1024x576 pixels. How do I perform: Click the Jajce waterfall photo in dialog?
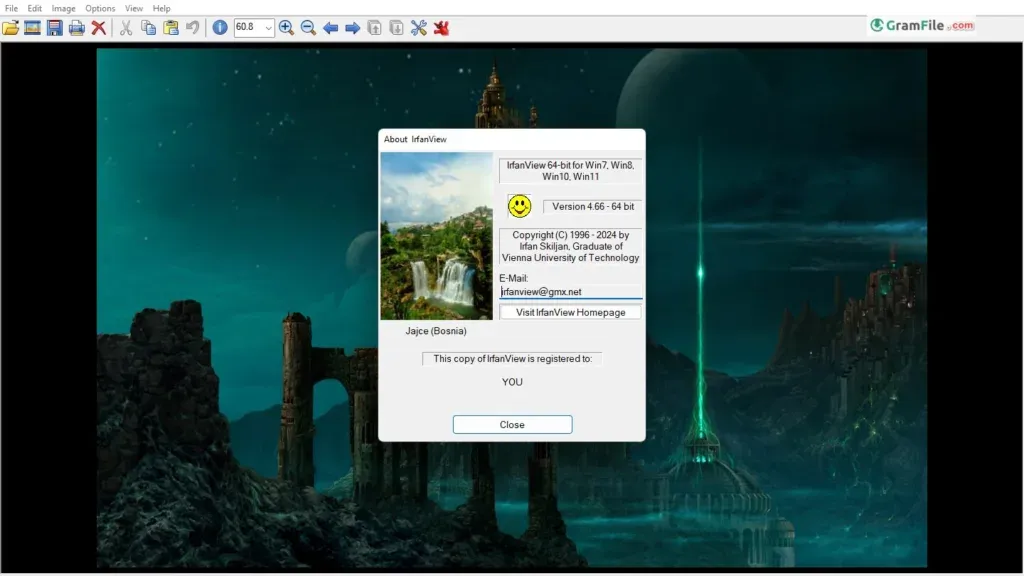point(436,236)
